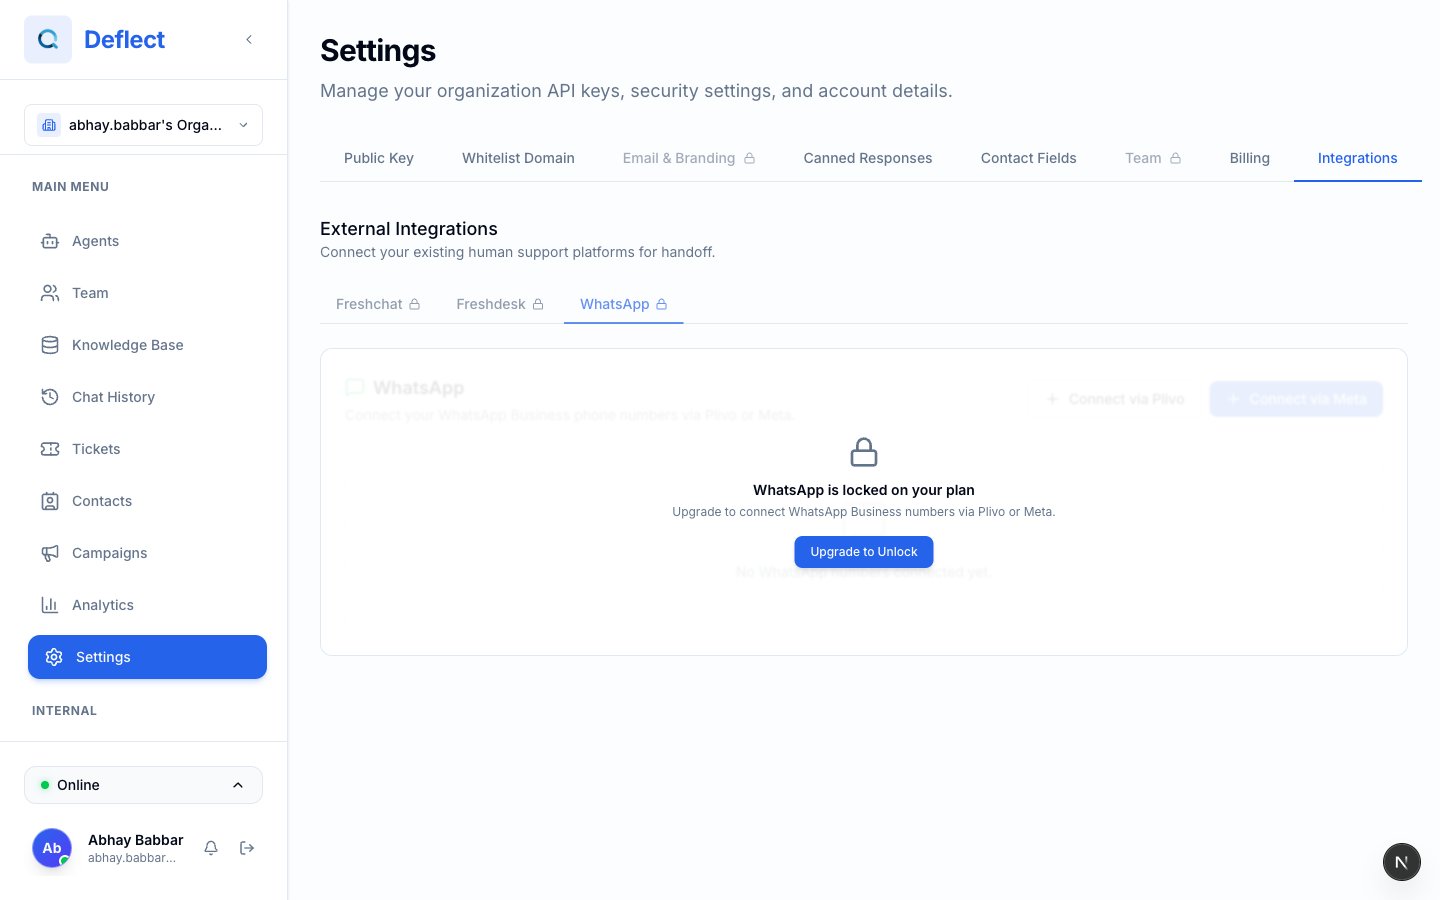
Task: Click the Knowledge Base database icon
Action: [50, 345]
